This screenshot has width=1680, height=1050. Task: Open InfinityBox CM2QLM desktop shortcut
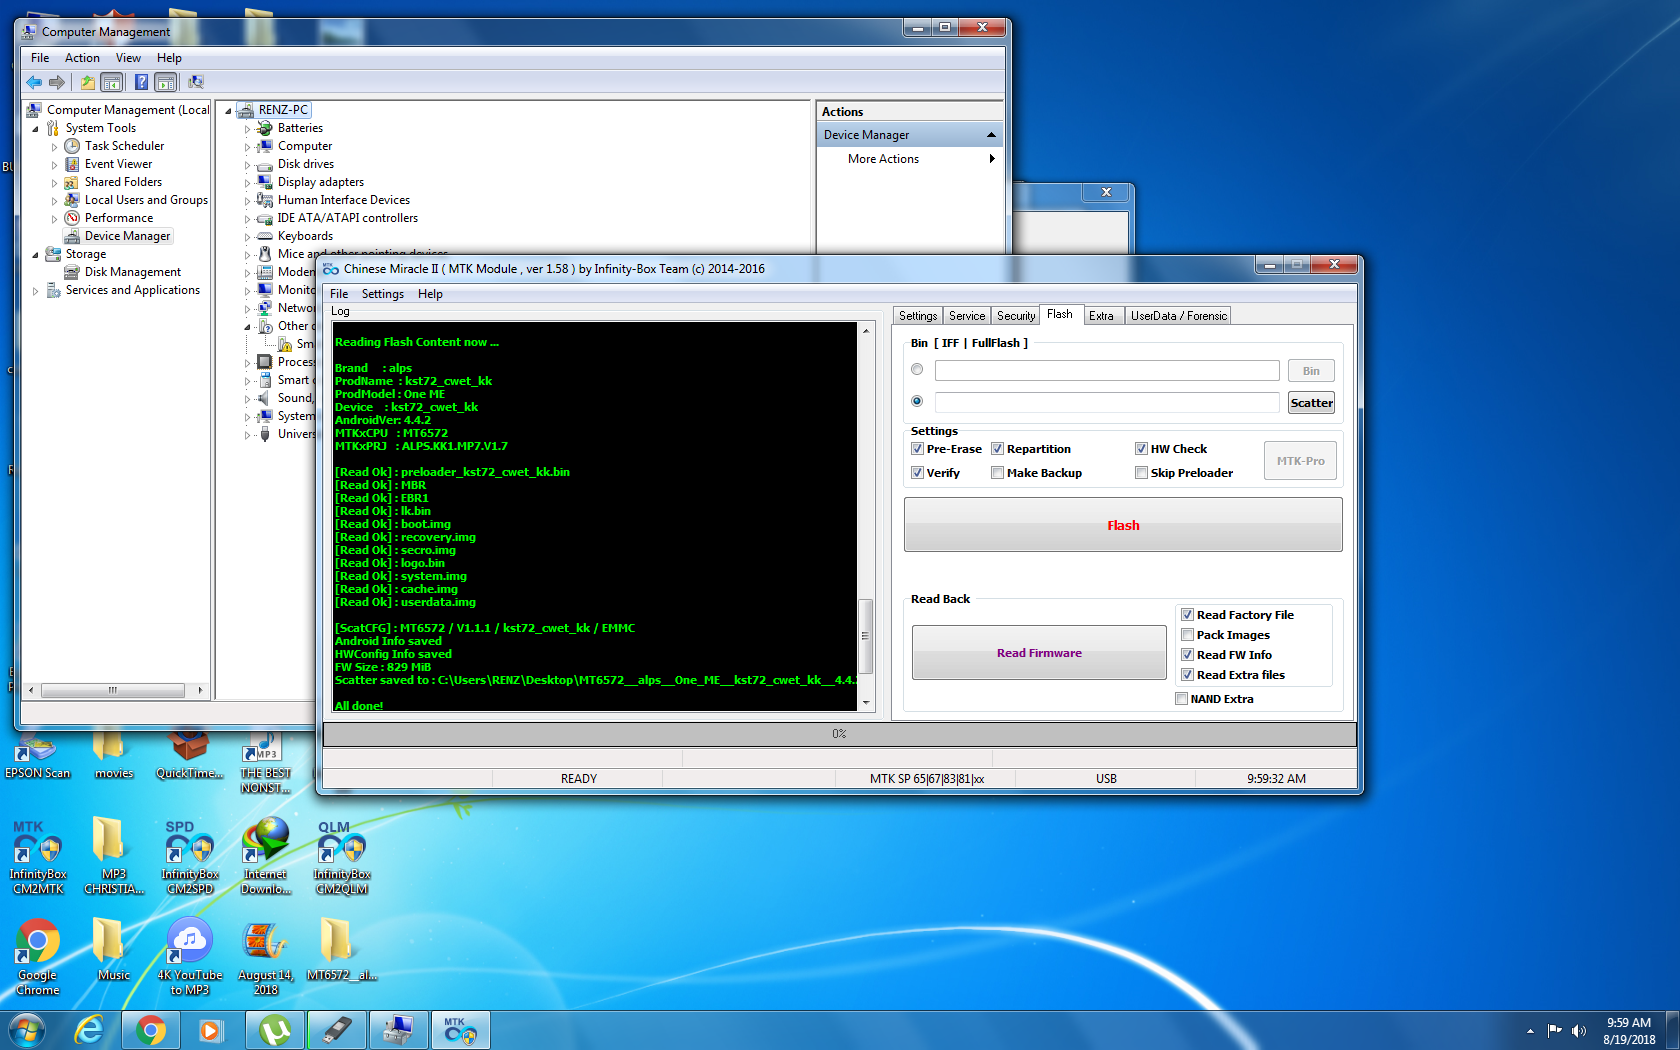click(x=342, y=857)
